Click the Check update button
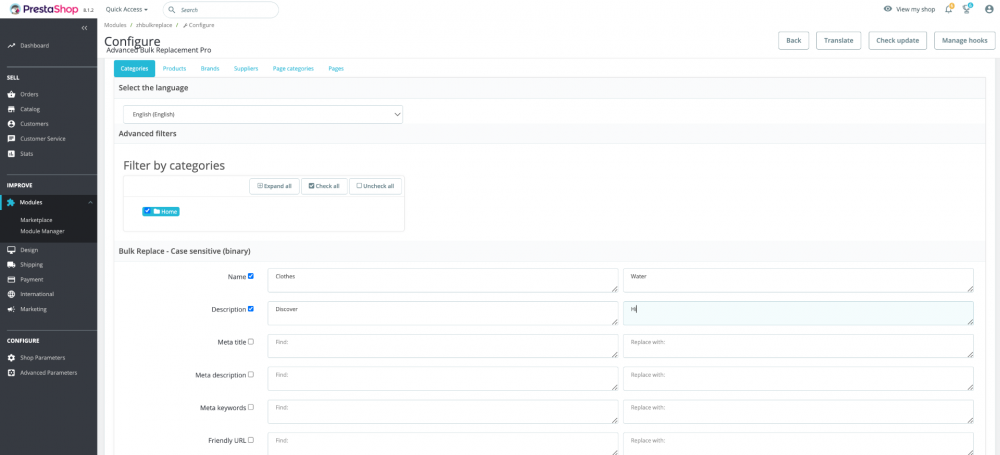The image size is (1000, 455). pyautogui.click(x=897, y=40)
